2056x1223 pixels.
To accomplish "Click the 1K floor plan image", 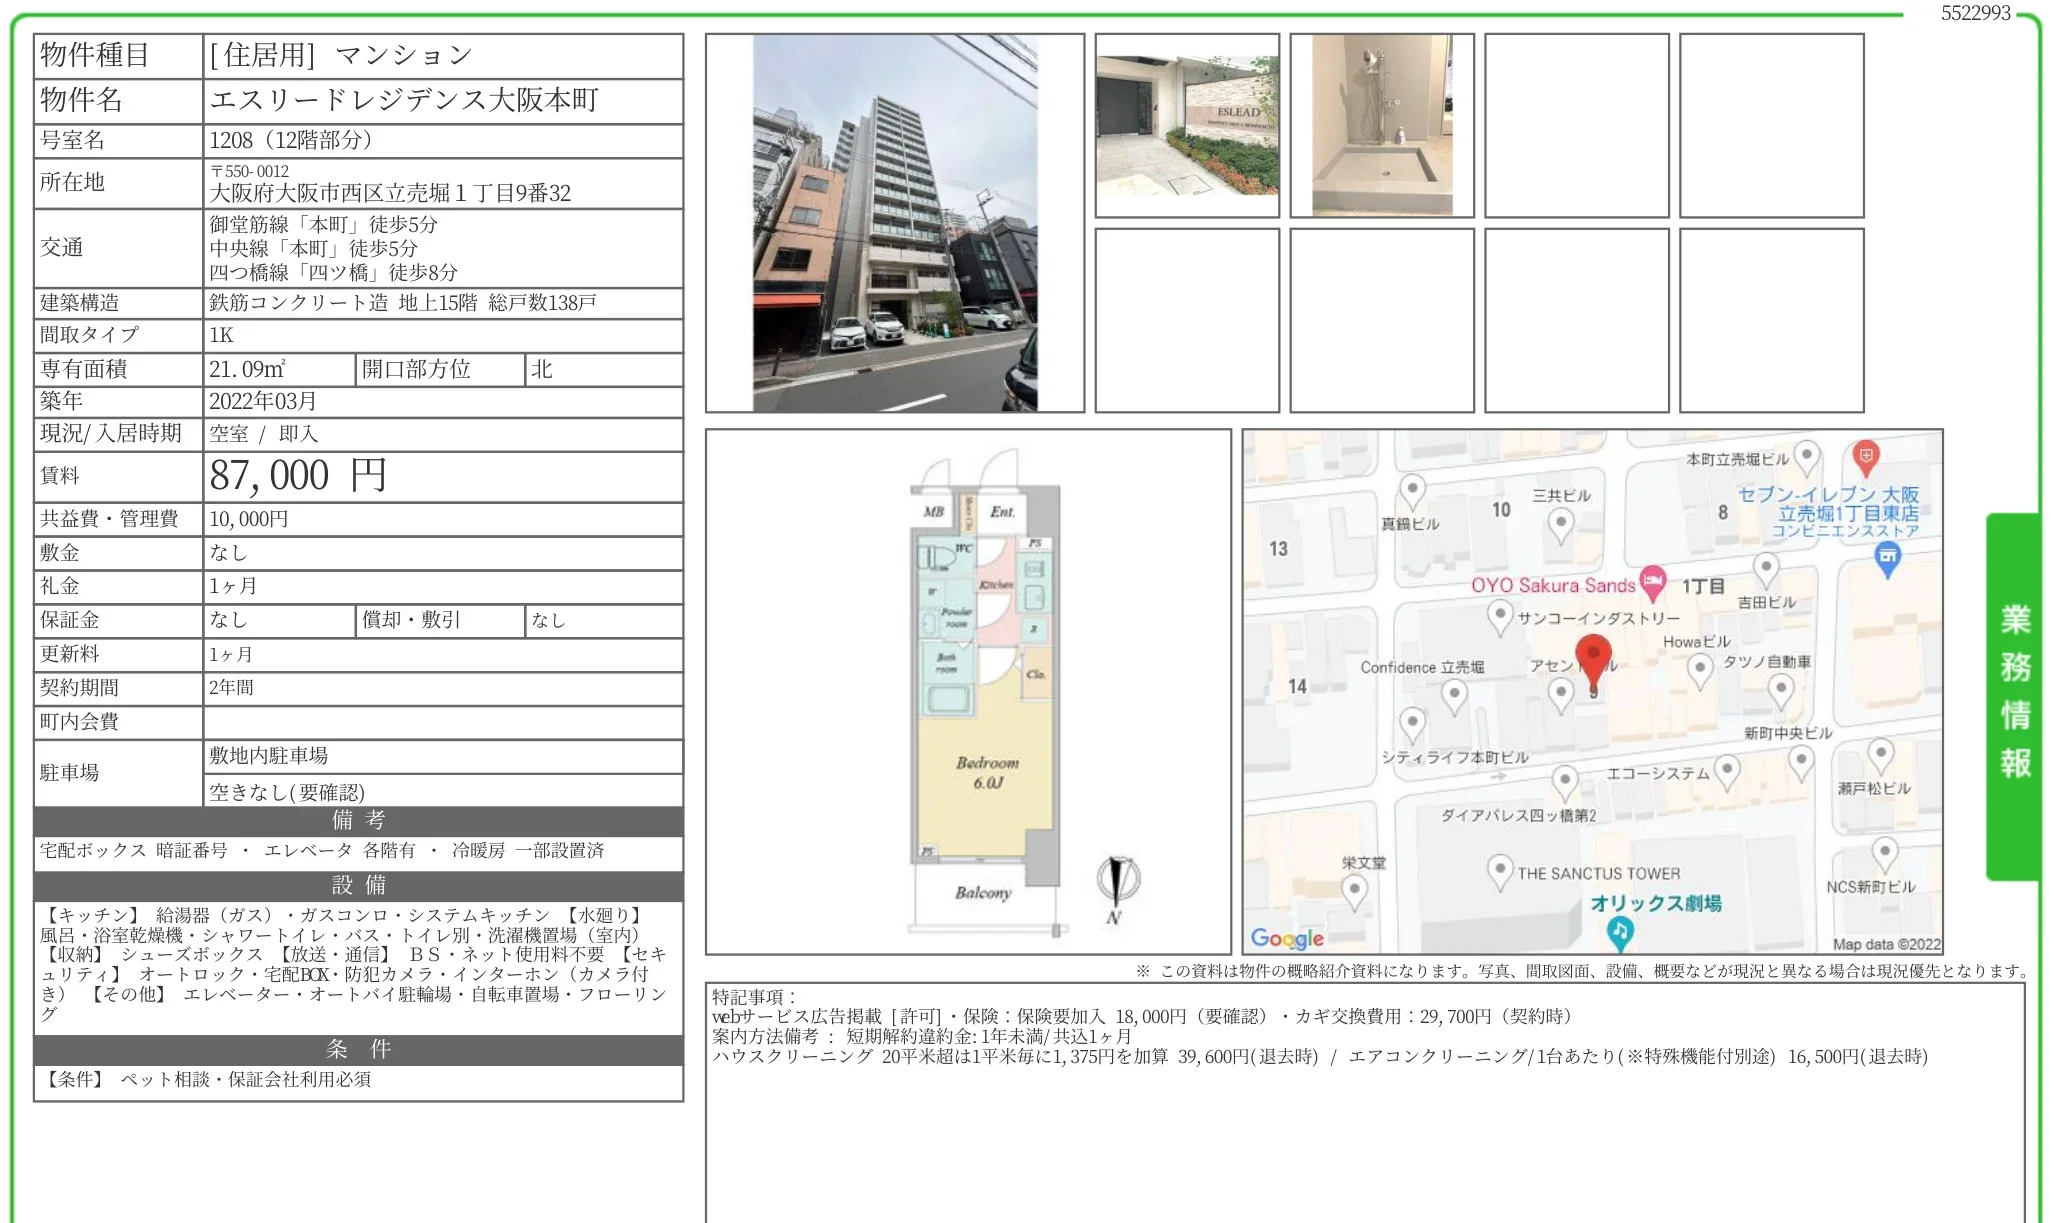I will tap(985, 692).
